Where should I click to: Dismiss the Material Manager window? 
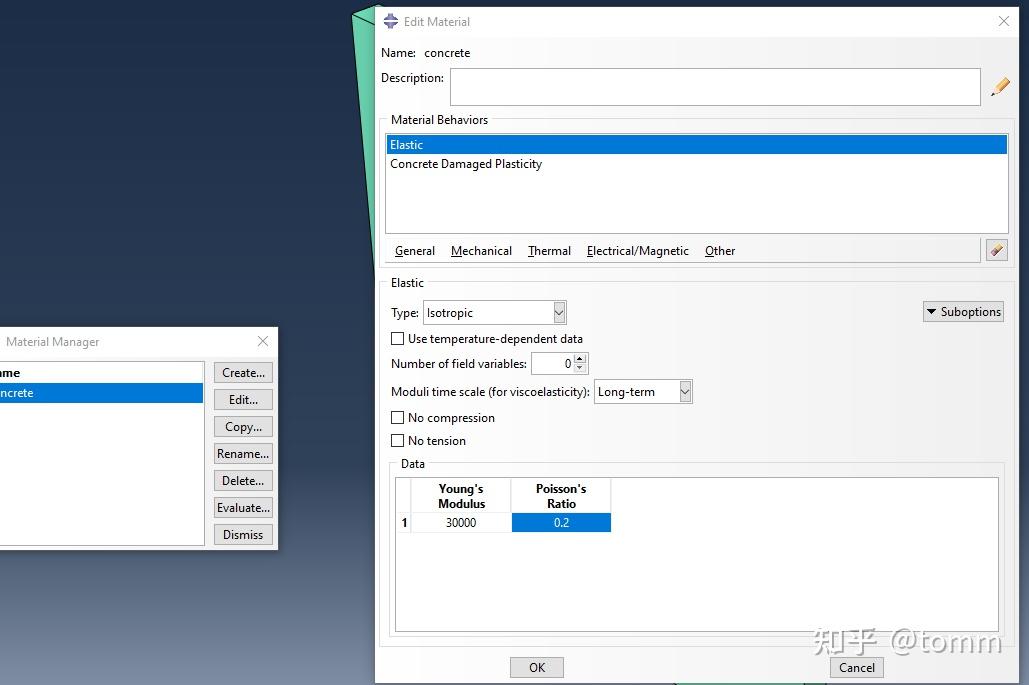(x=242, y=534)
